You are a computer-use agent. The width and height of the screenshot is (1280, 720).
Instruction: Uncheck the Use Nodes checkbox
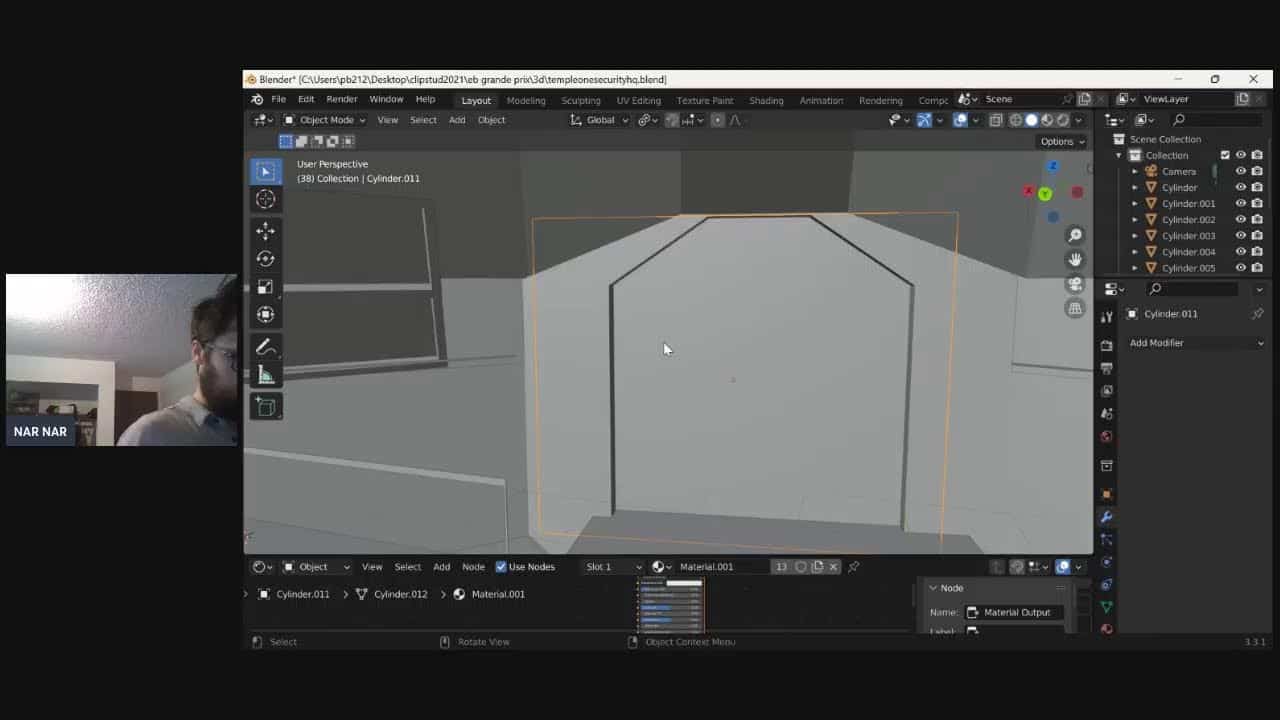coord(501,567)
